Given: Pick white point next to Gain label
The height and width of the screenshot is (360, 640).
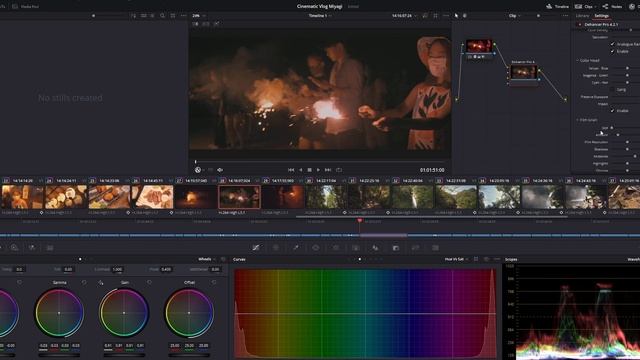Looking at the screenshot, I should pos(101,282).
